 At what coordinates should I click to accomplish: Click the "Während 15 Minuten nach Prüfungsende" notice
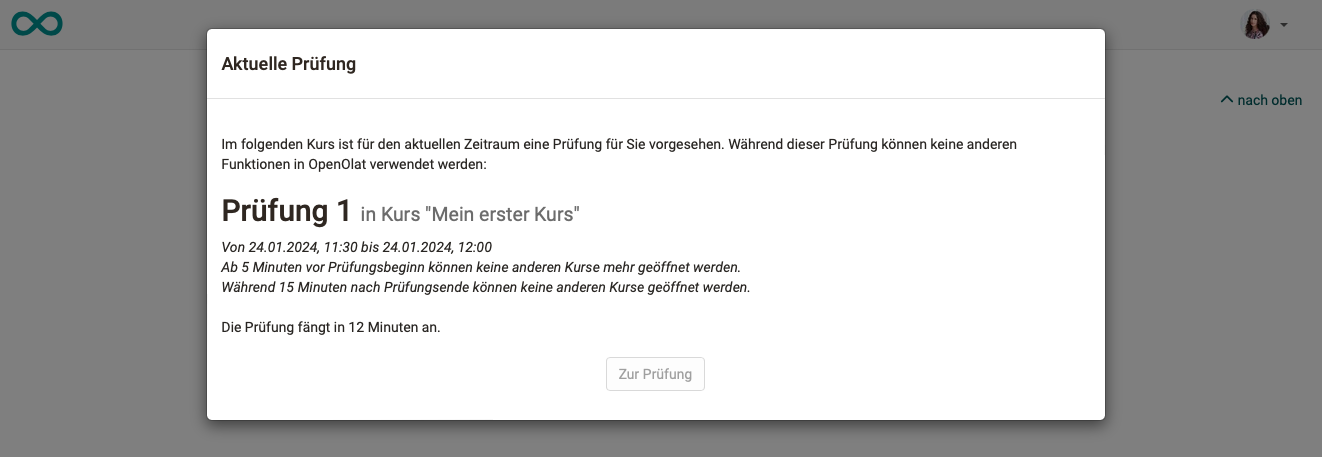click(485, 287)
